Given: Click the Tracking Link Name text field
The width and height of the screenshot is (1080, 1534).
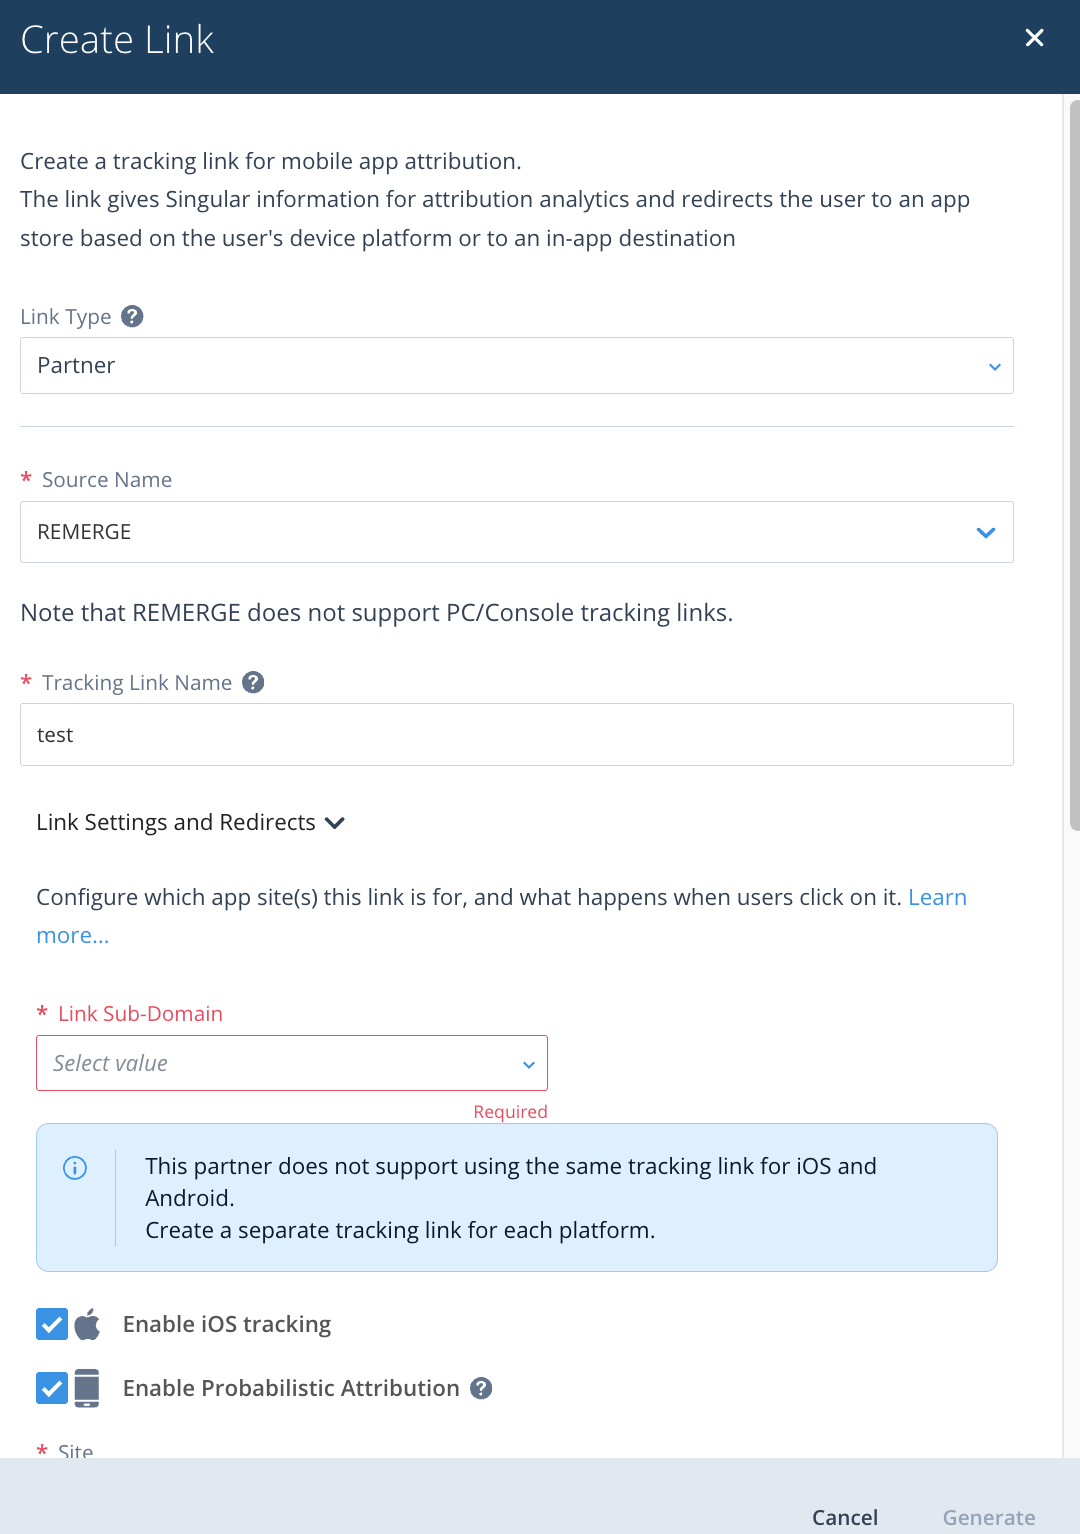Looking at the screenshot, I should 516,735.
